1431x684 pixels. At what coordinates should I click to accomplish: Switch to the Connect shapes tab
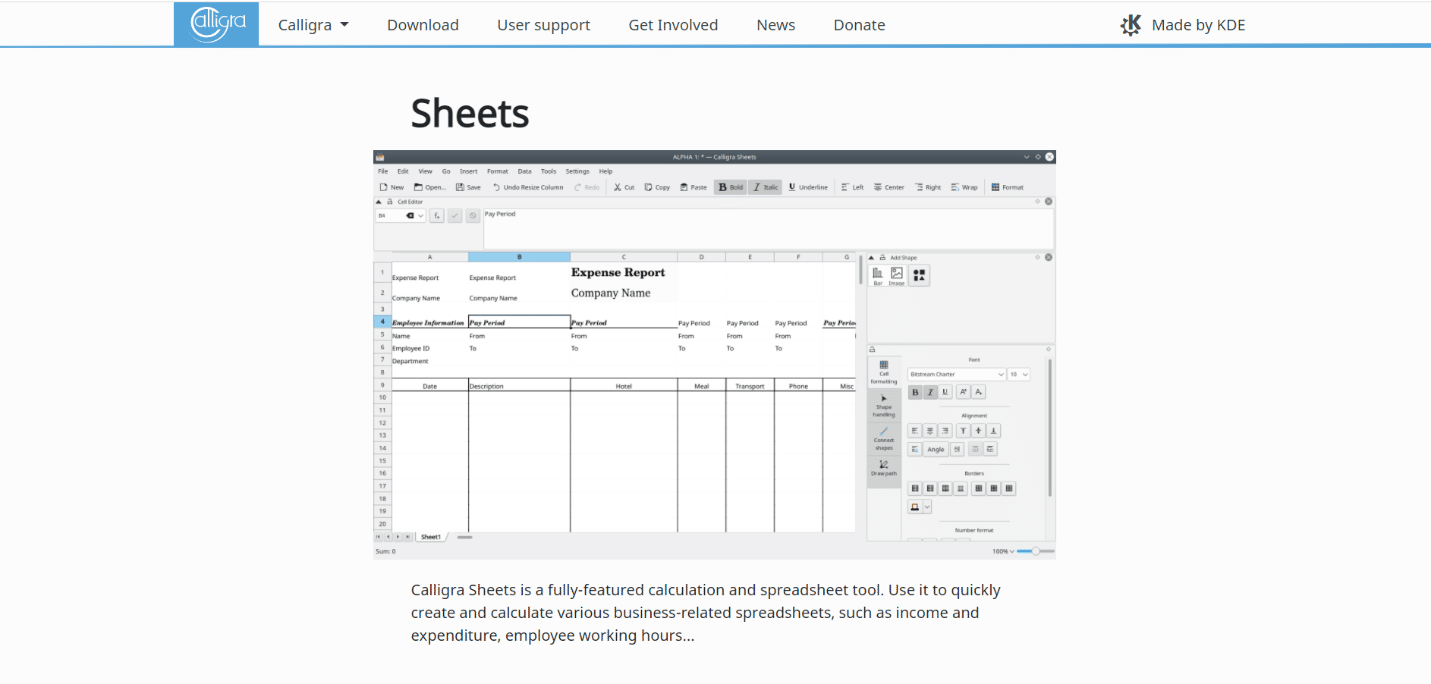tap(884, 438)
